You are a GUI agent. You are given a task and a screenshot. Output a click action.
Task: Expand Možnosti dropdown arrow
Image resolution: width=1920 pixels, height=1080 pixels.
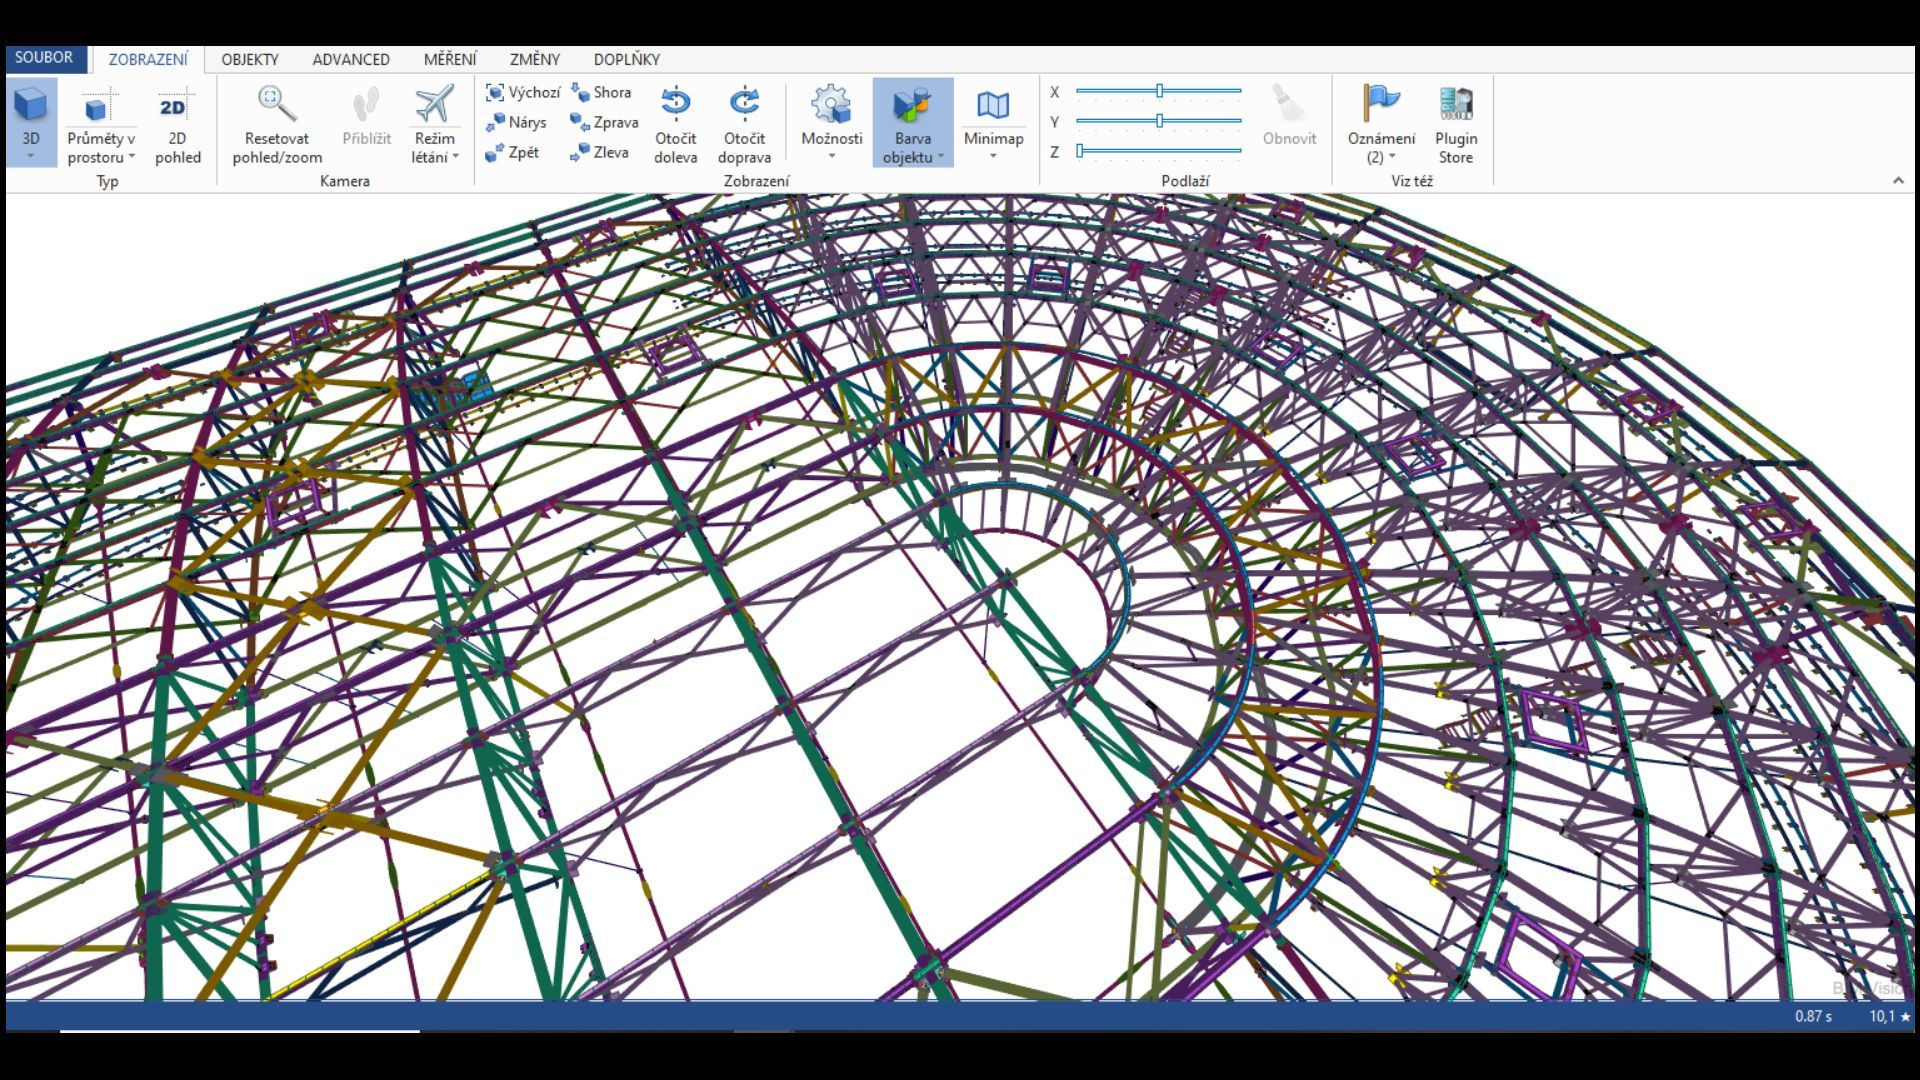coord(831,156)
